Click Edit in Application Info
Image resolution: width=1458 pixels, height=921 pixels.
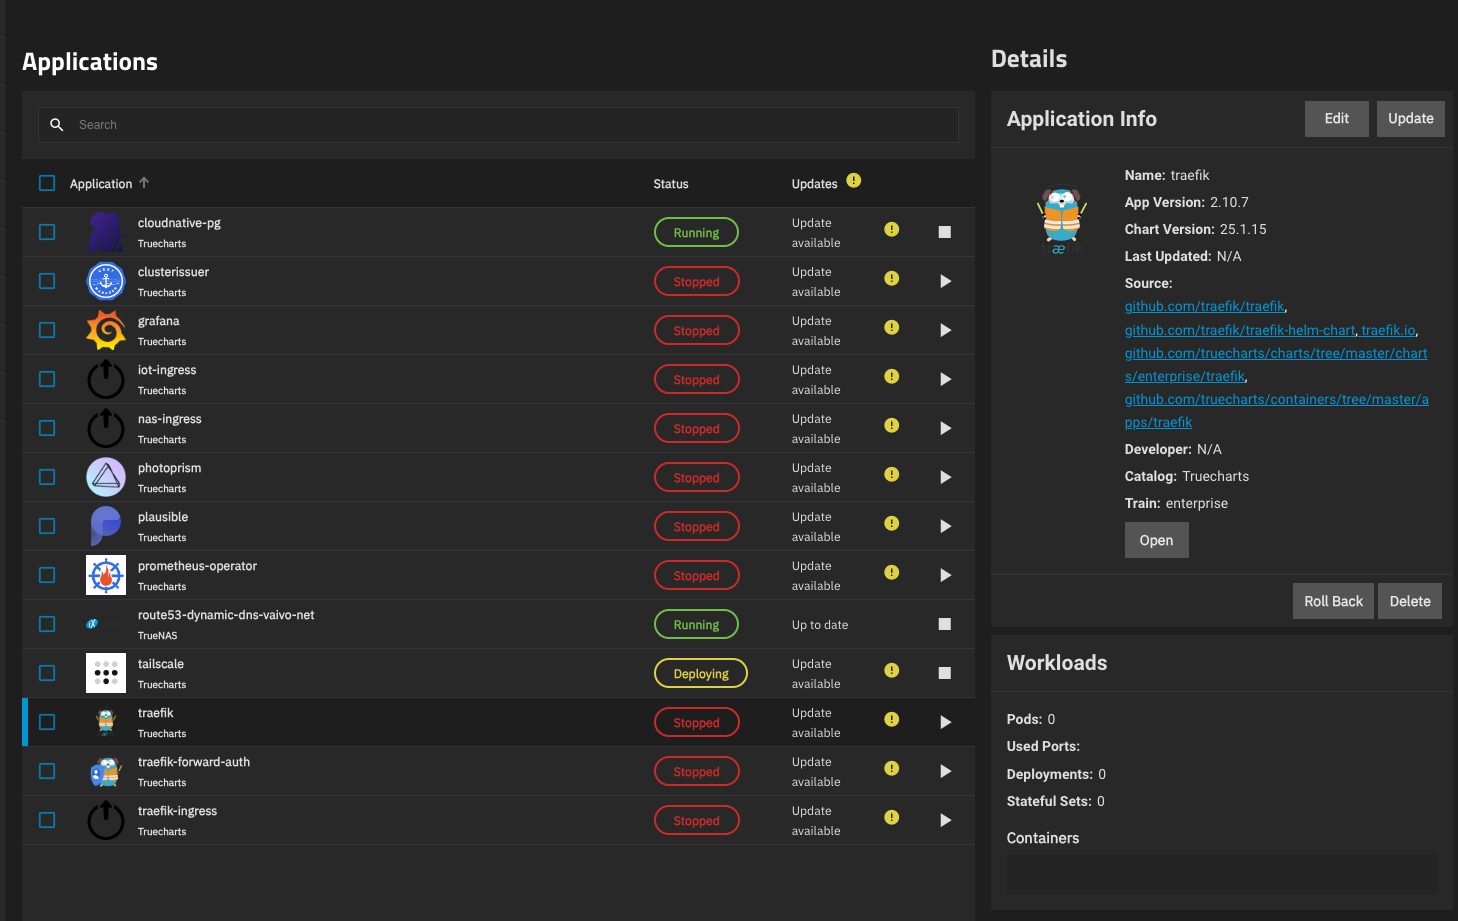(x=1337, y=119)
